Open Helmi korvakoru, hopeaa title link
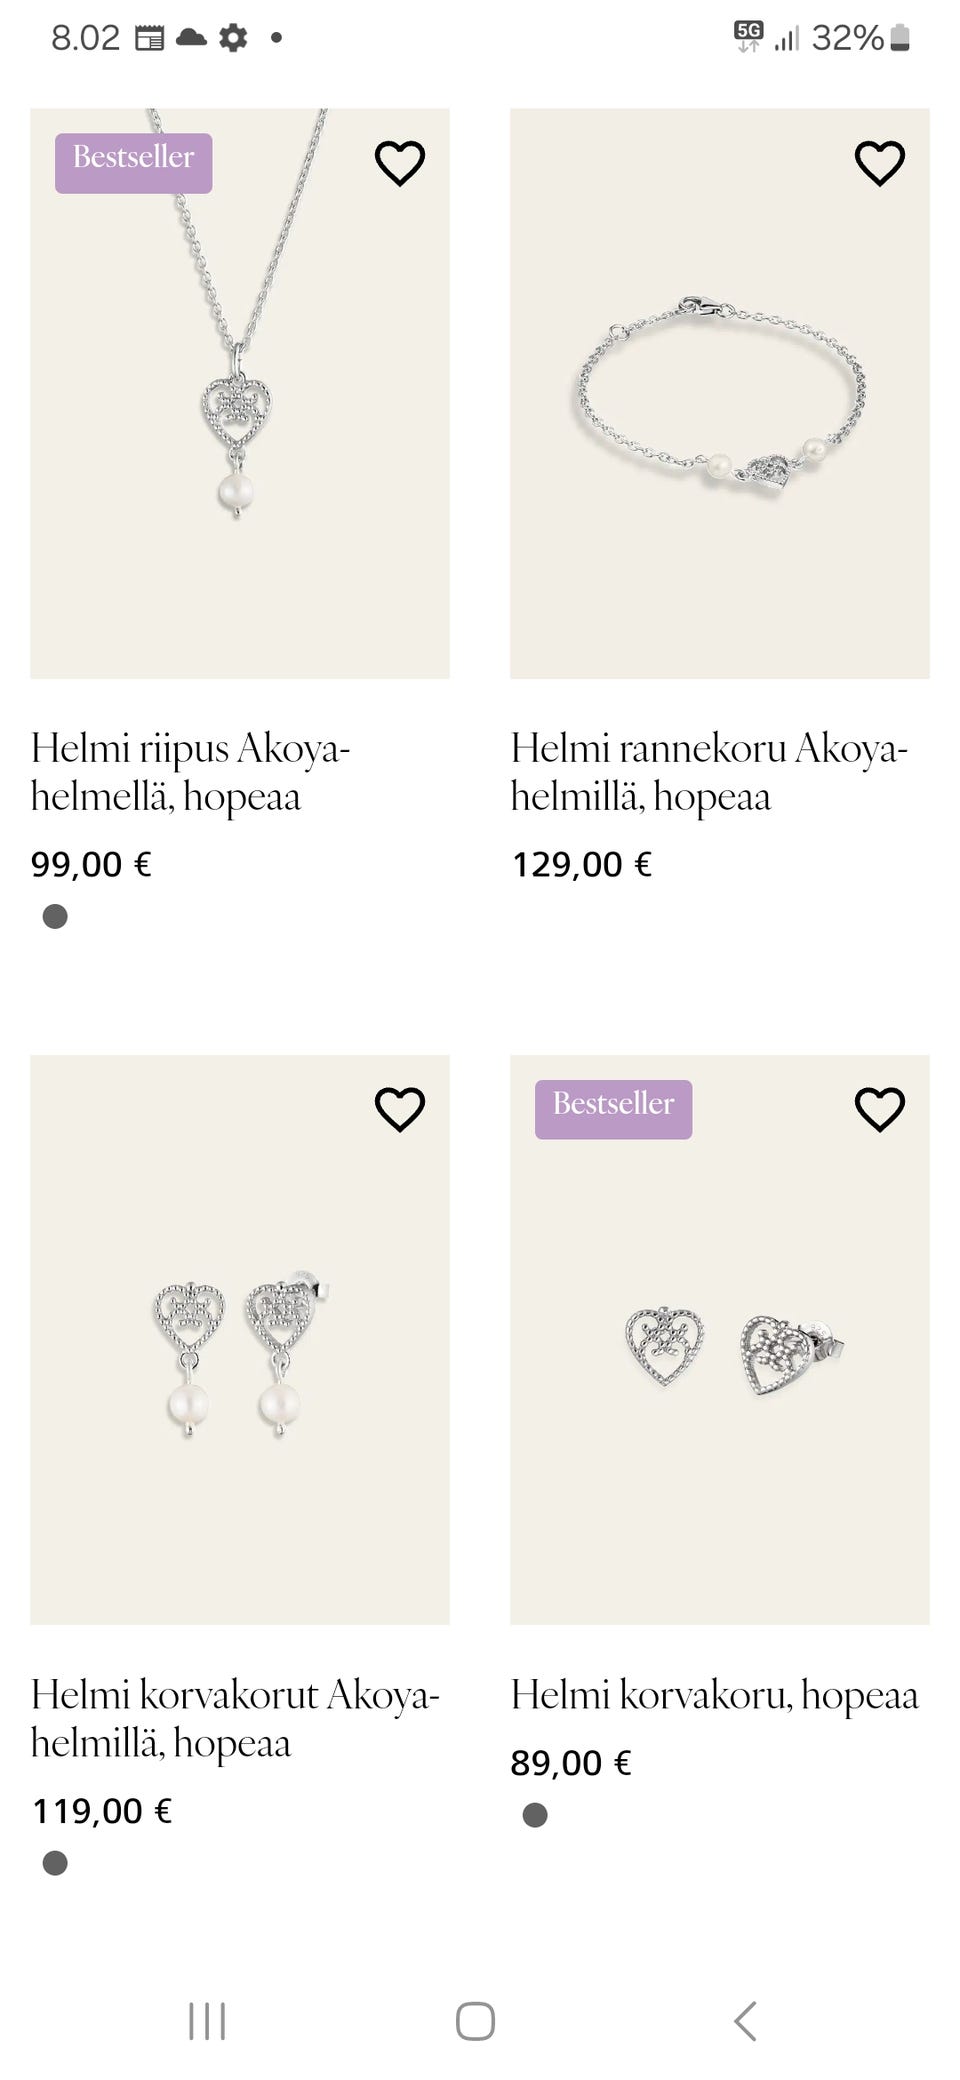 click(x=714, y=1695)
